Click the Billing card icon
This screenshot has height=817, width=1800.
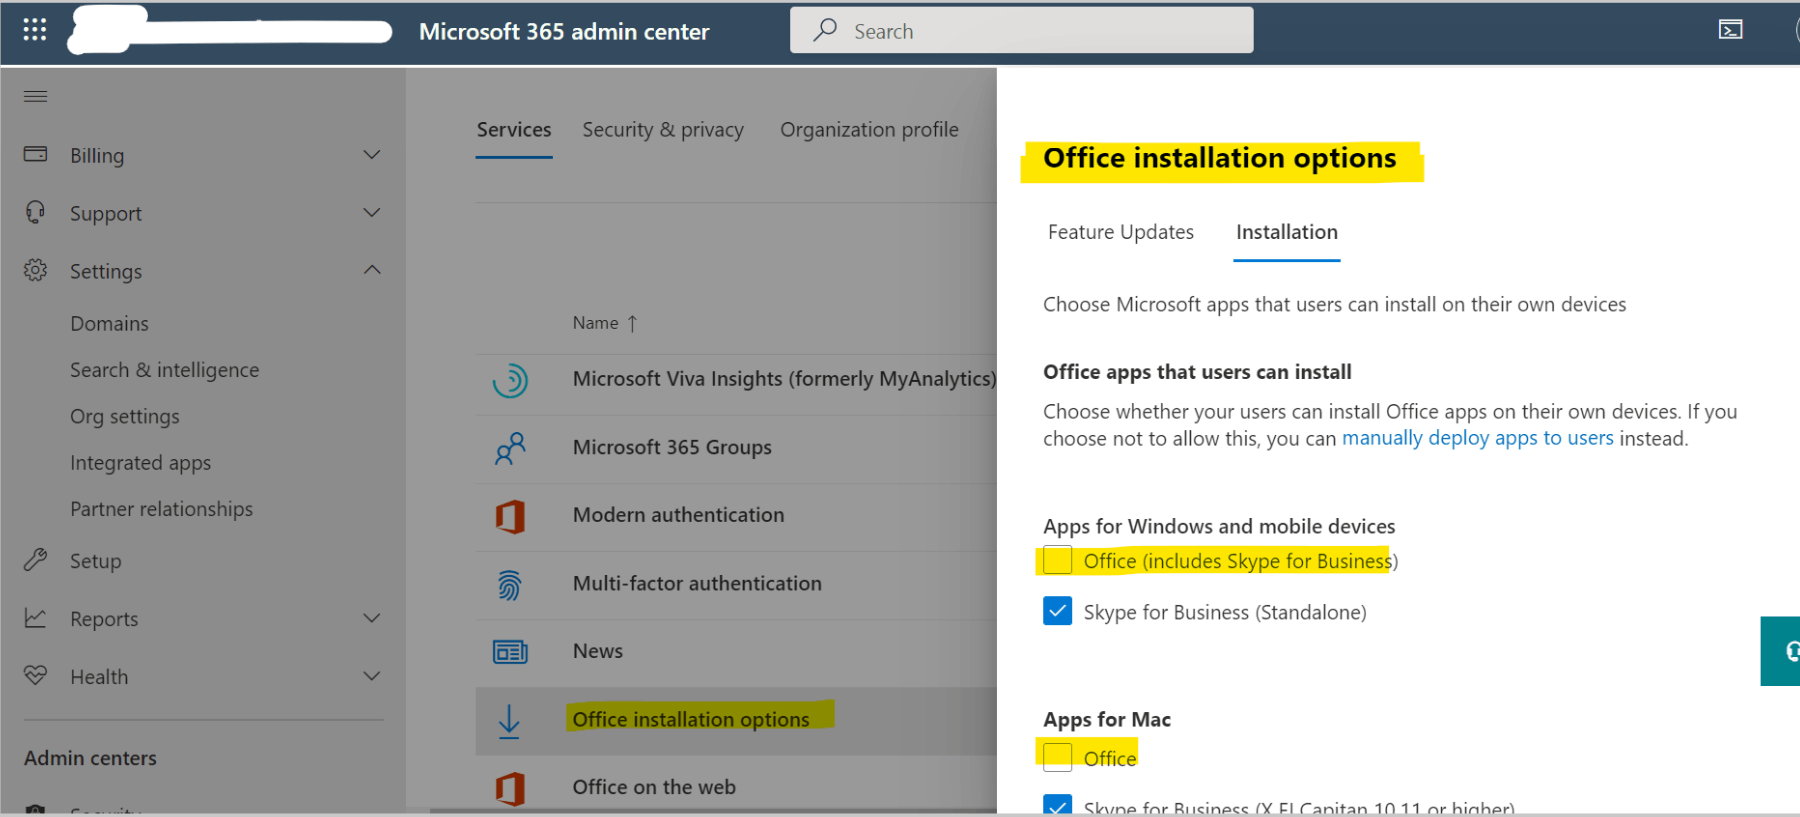click(35, 154)
